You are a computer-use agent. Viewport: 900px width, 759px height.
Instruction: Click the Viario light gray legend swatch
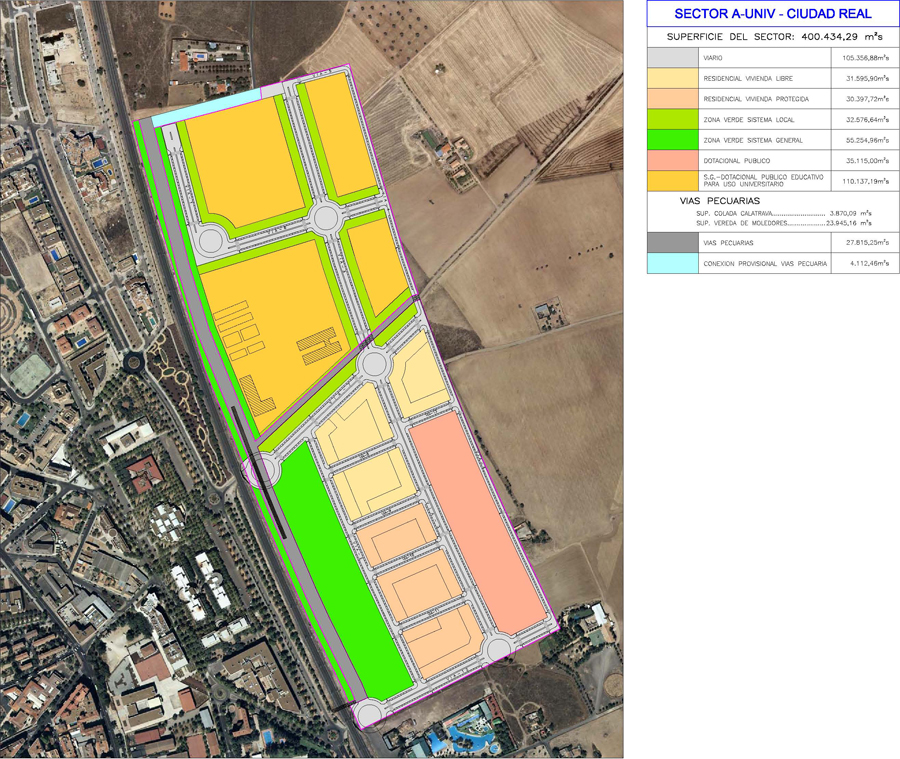coord(673,58)
